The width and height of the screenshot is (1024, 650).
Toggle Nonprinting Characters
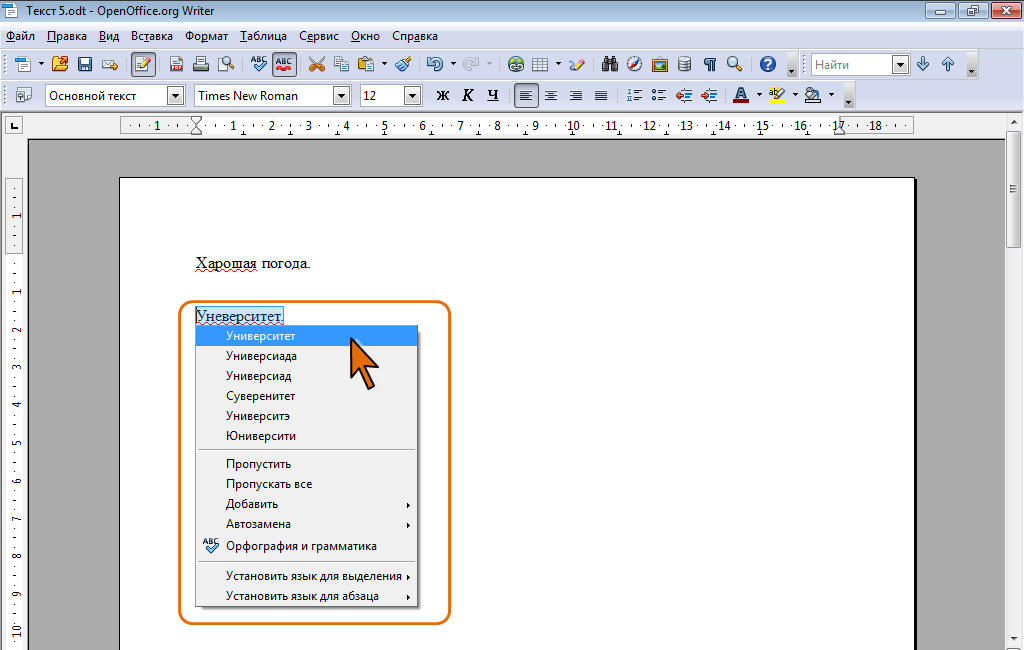tap(710, 64)
